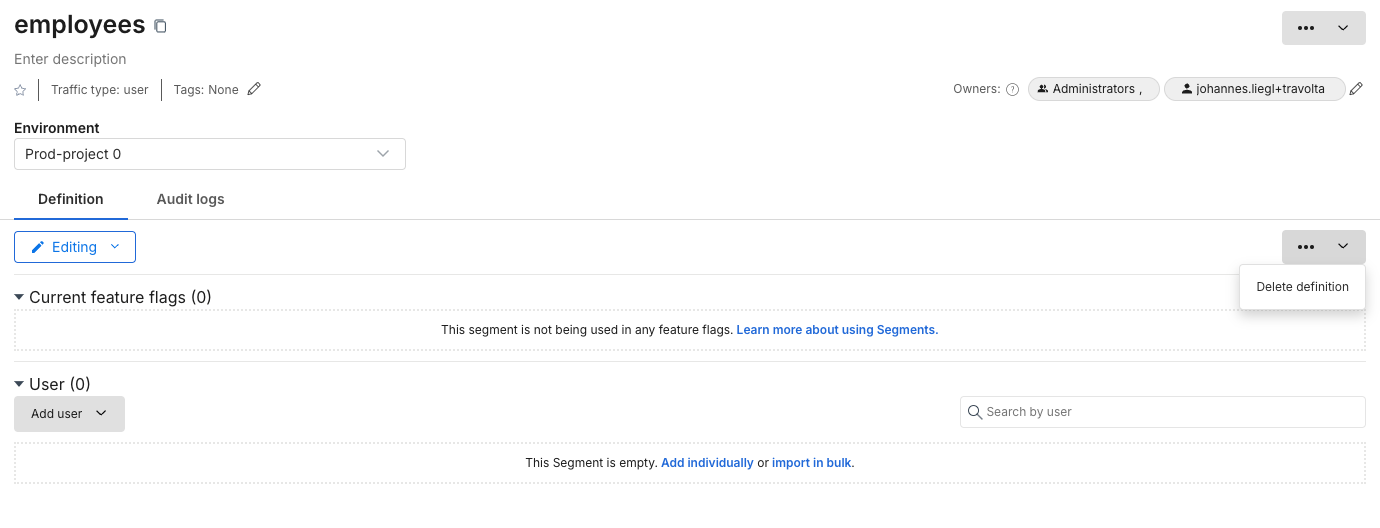Choose Delete definition from the menu

[1302, 287]
